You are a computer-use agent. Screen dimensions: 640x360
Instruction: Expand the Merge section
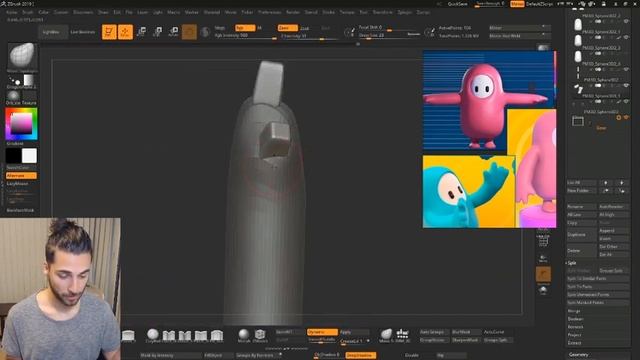click(574, 311)
